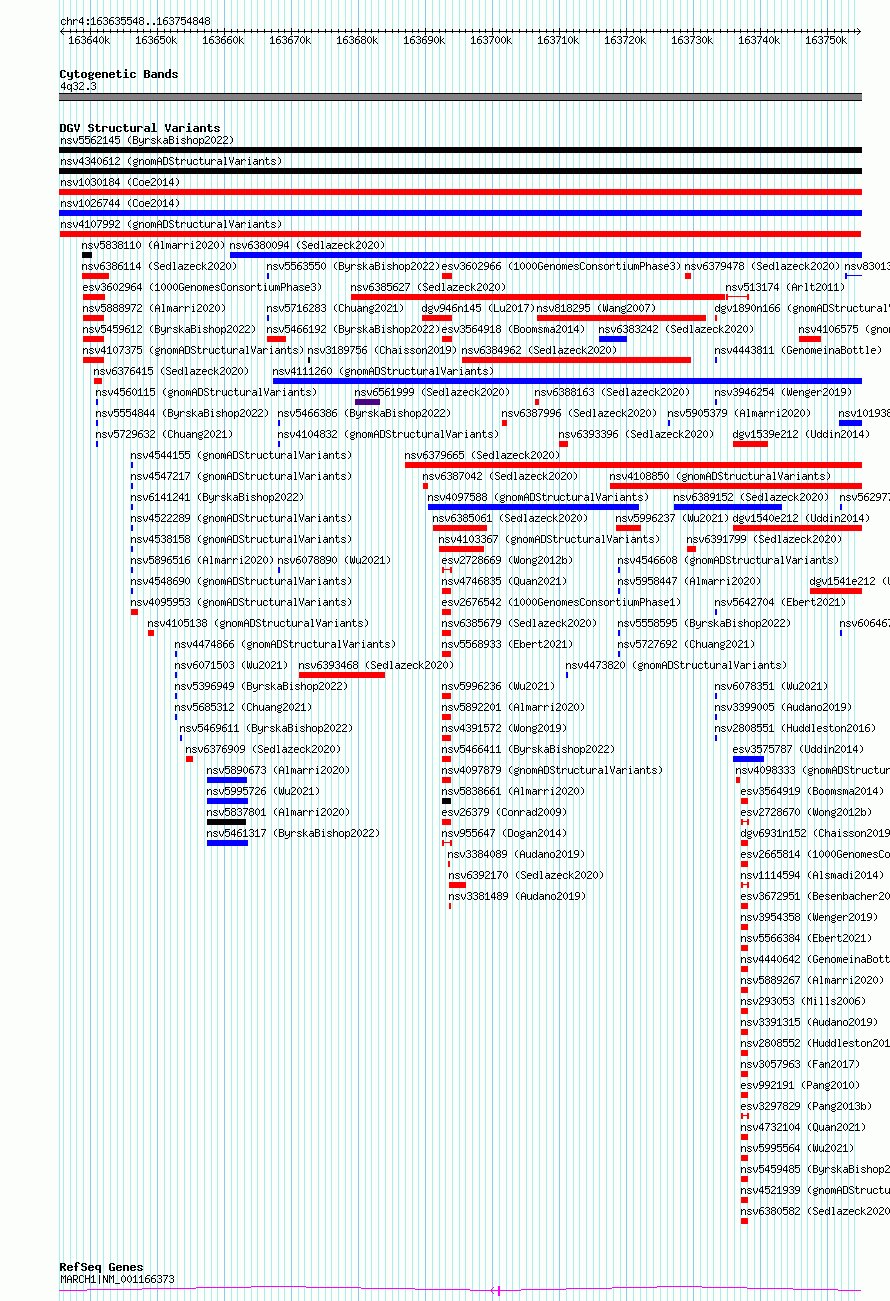Click the nsv955647 (Dogan2014) label
The width and height of the screenshot is (890, 1301).
[x=504, y=833]
